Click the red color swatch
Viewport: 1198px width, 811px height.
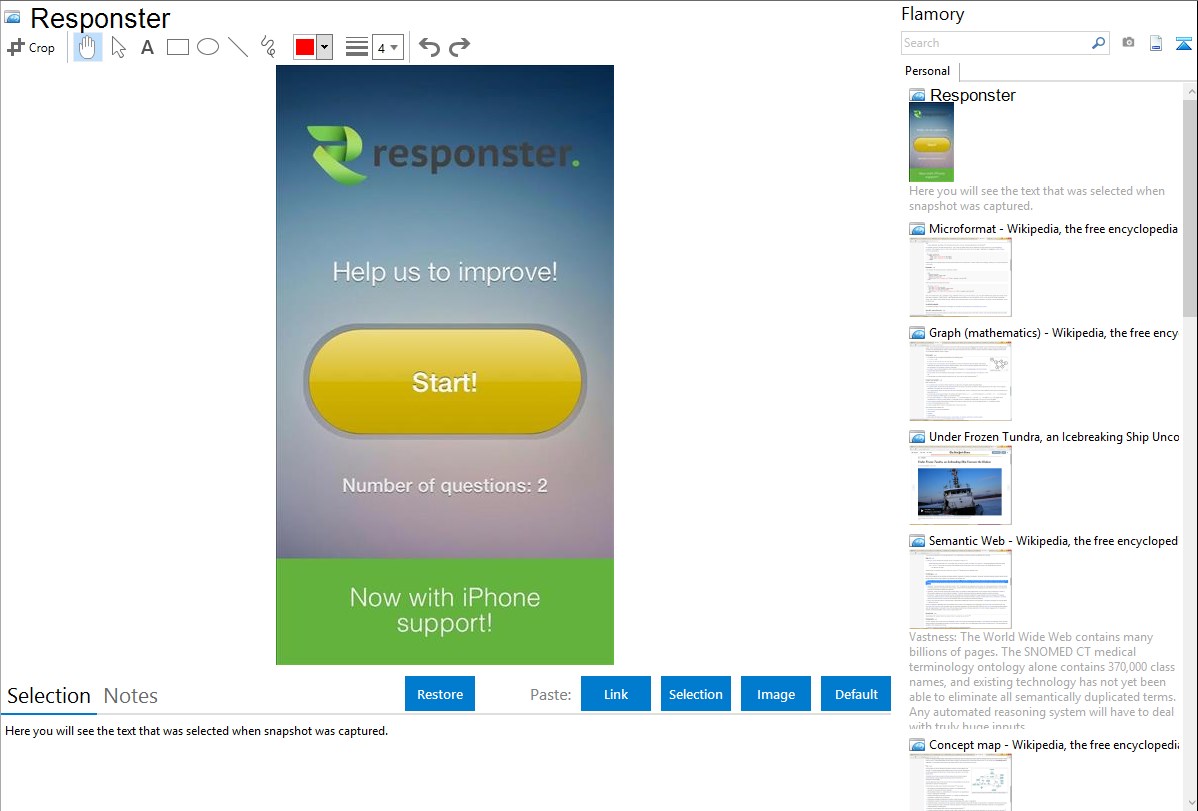click(305, 47)
